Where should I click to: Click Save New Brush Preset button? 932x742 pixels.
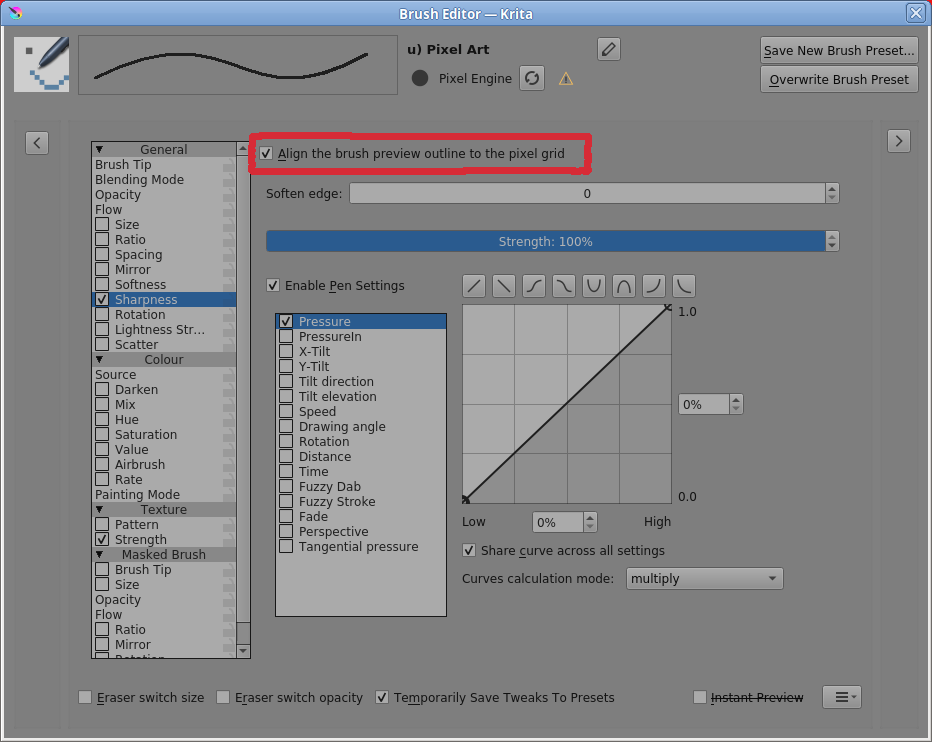click(839, 51)
